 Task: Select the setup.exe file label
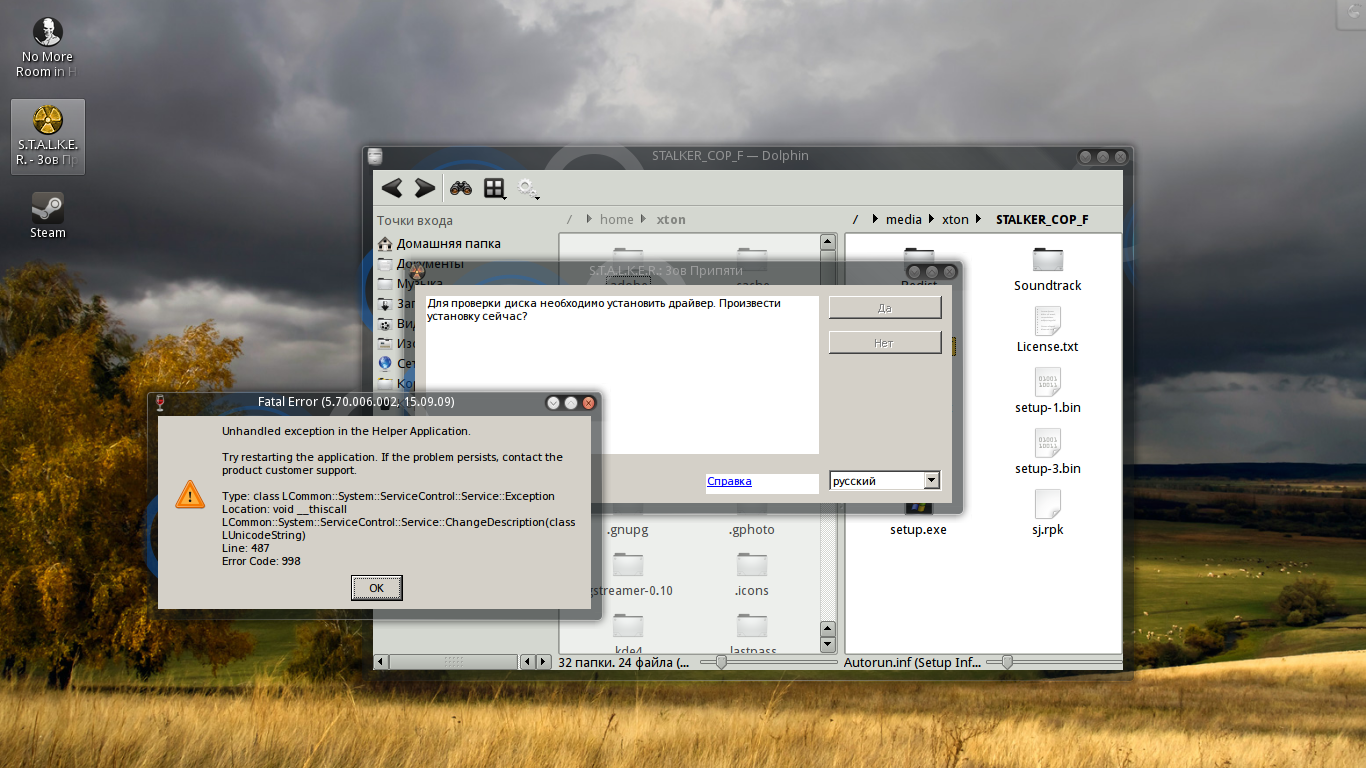pyautogui.click(x=918, y=530)
